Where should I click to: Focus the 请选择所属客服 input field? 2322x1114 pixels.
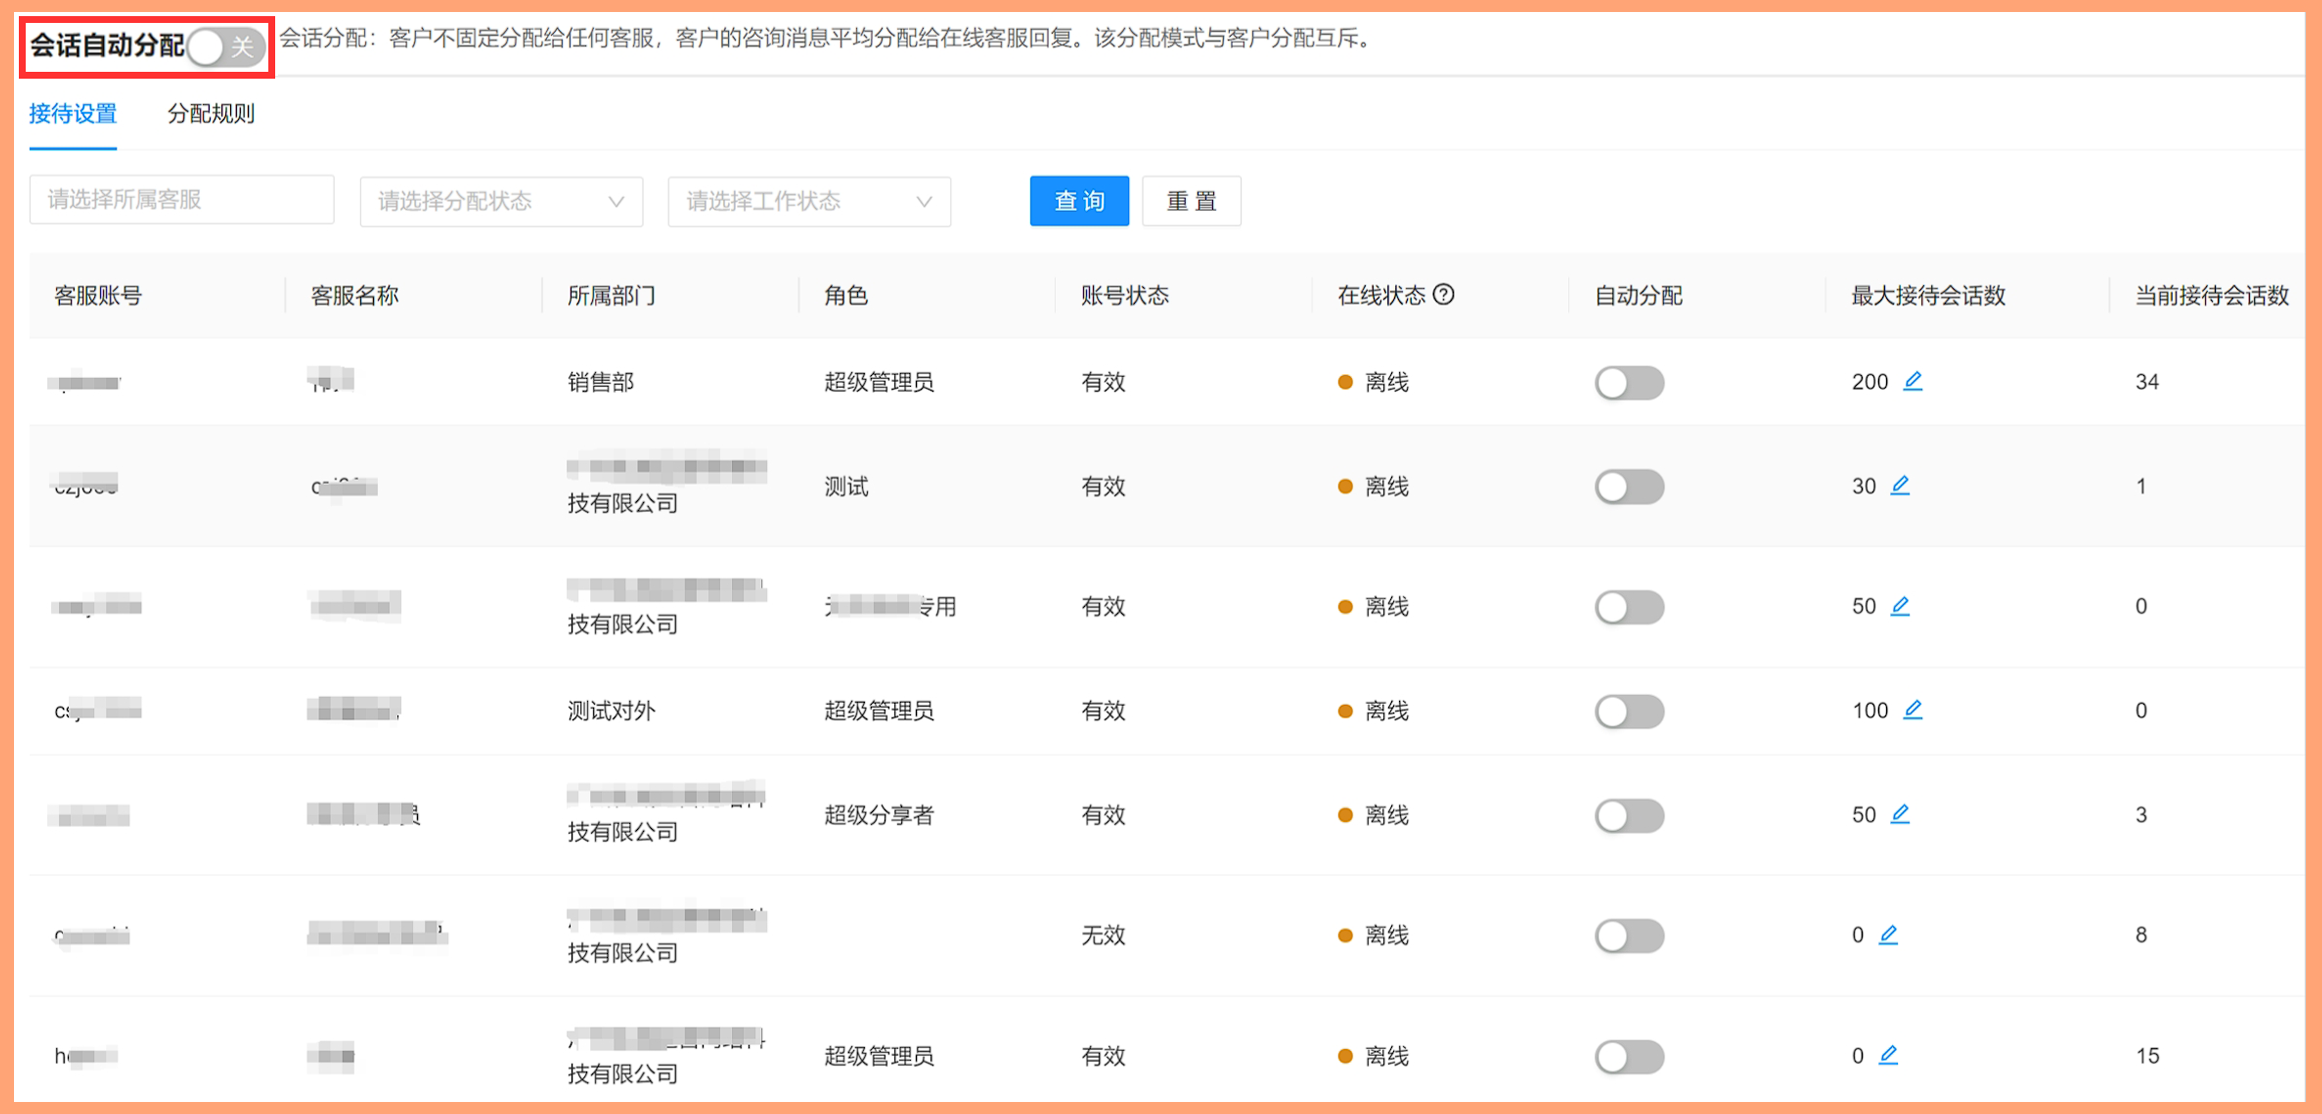click(x=182, y=200)
